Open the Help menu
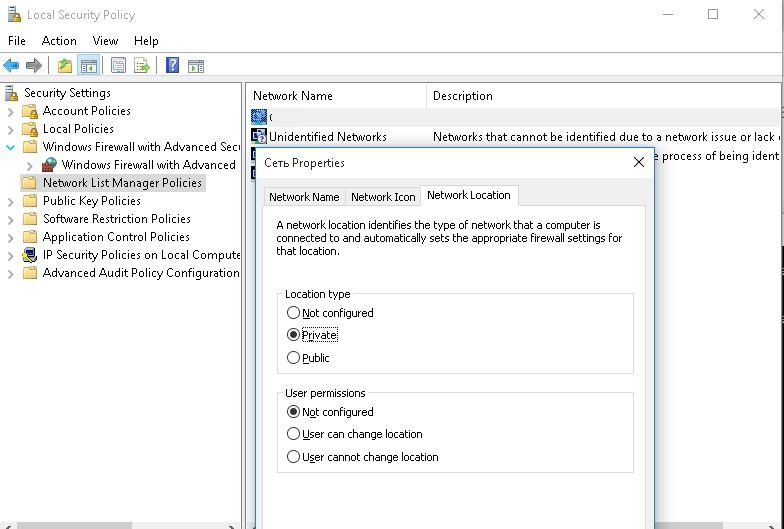Image resolution: width=784 pixels, height=529 pixels. pos(146,41)
